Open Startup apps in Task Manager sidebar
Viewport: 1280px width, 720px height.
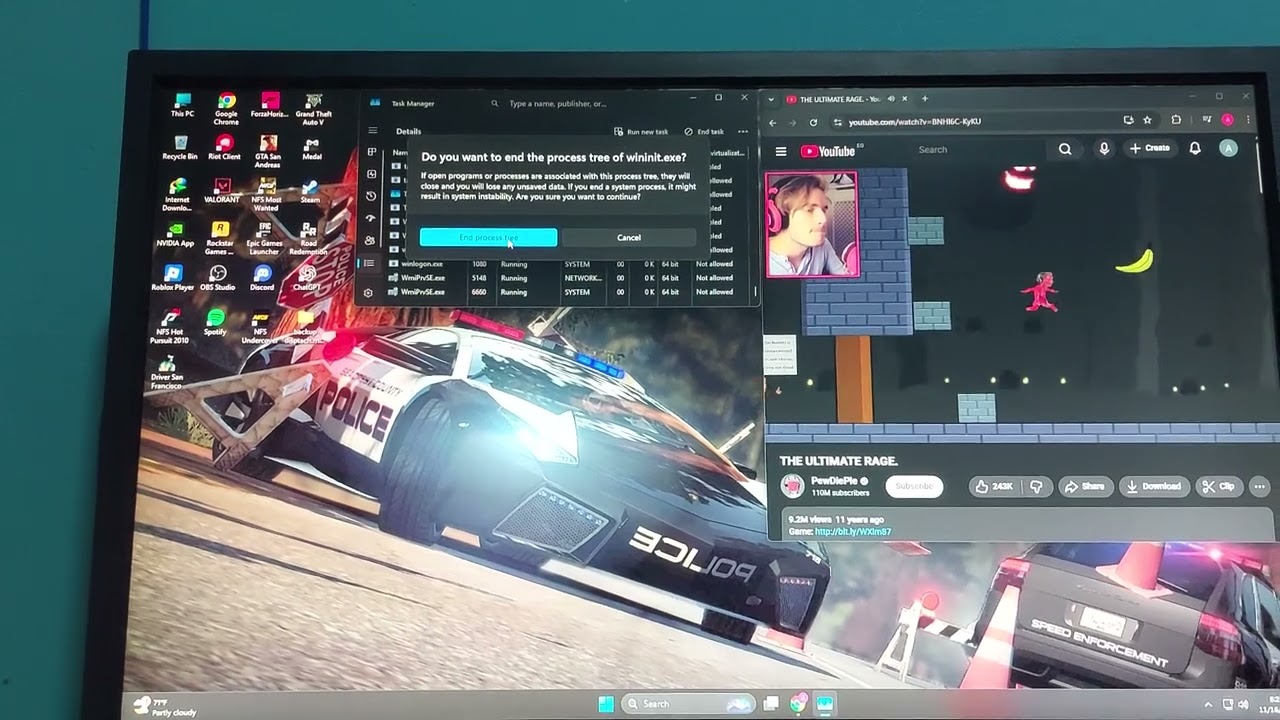coord(371,218)
